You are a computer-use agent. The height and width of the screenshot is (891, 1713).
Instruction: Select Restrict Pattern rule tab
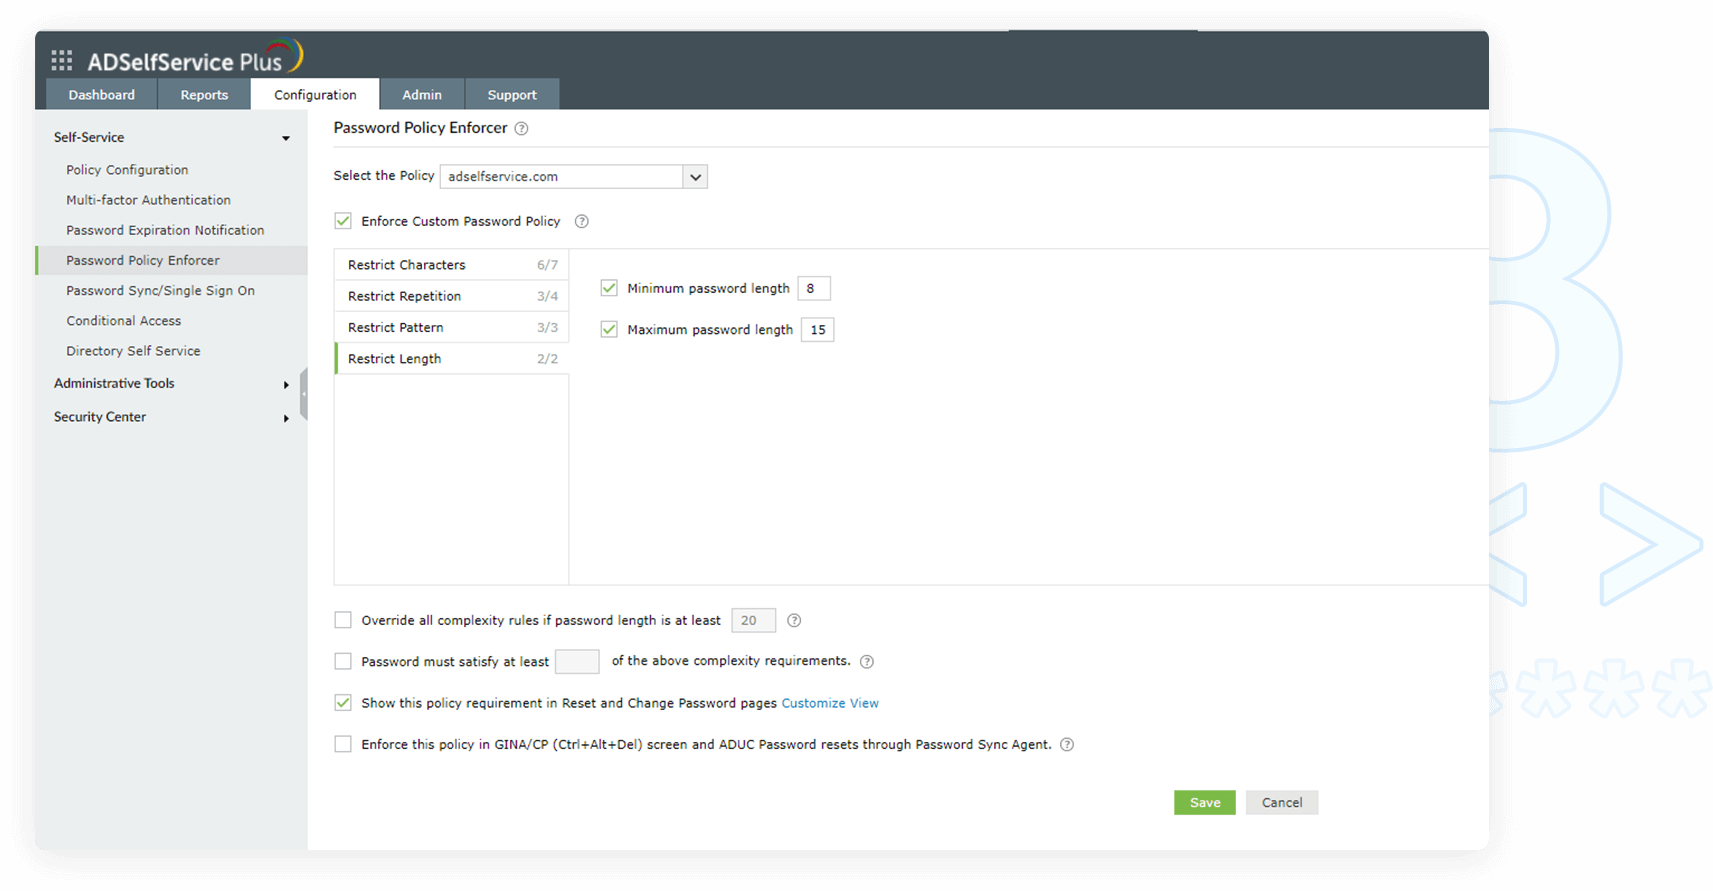coord(452,327)
